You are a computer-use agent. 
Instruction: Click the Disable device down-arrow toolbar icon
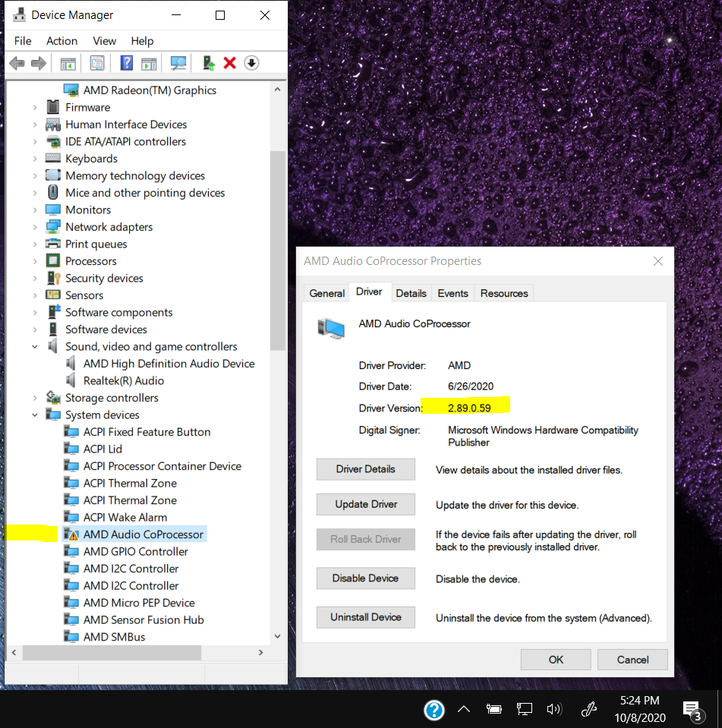tap(252, 63)
